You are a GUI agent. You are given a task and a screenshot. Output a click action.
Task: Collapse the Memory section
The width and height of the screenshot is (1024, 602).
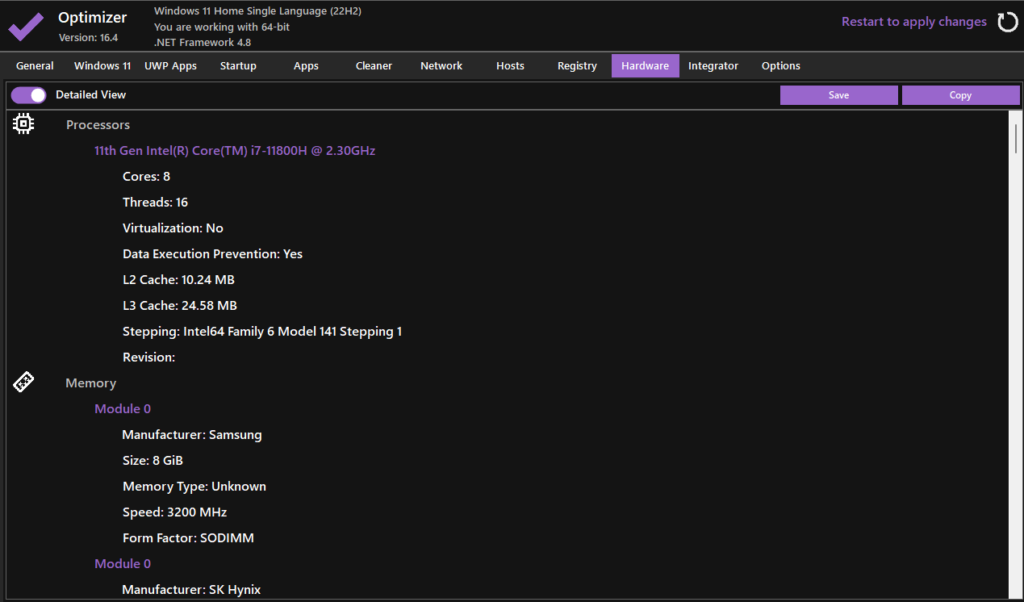(x=91, y=383)
